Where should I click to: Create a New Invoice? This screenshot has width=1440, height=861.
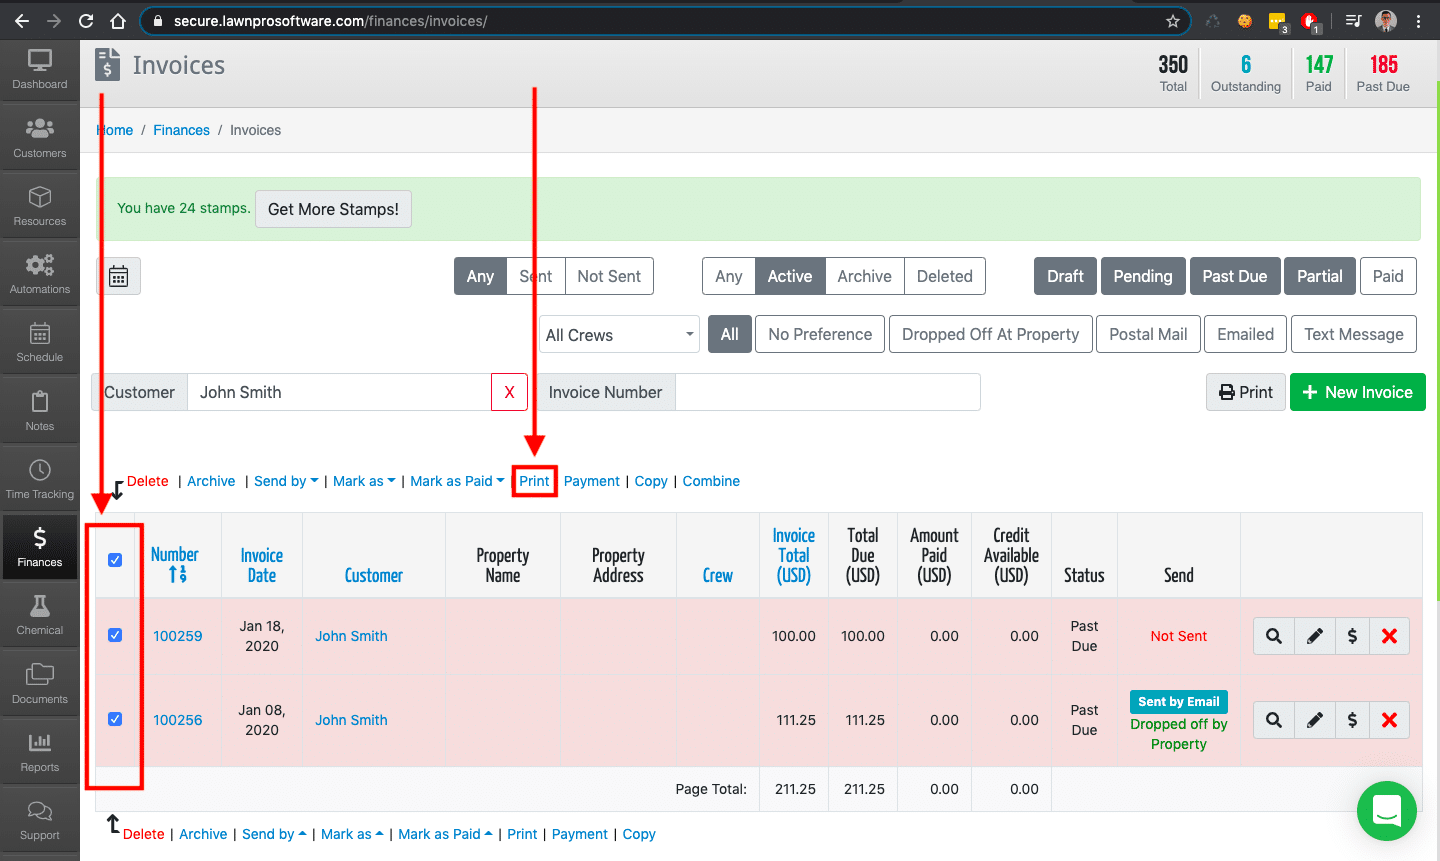[1357, 392]
